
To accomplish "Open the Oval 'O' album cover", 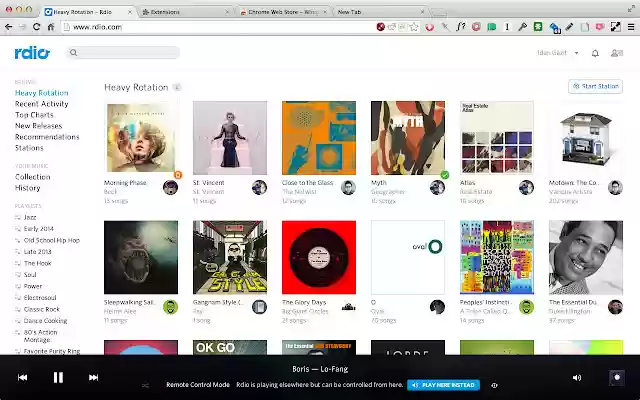I will tap(408, 257).
